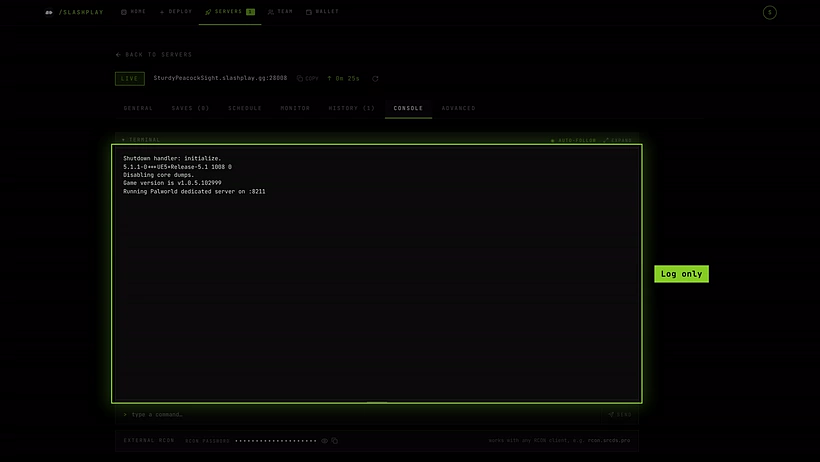820x462 pixels.
Task: Collapse the Terminal section
Action: coord(141,140)
